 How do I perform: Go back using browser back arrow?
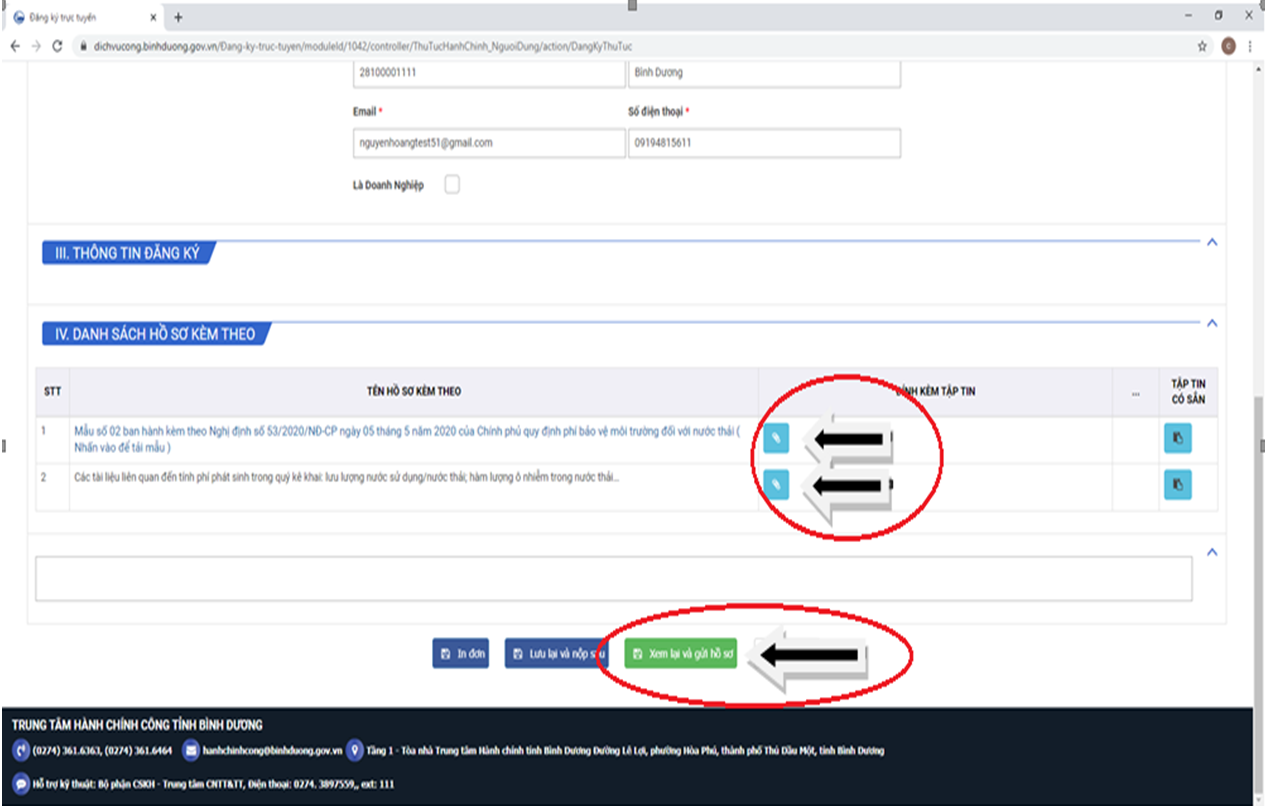click(15, 46)
